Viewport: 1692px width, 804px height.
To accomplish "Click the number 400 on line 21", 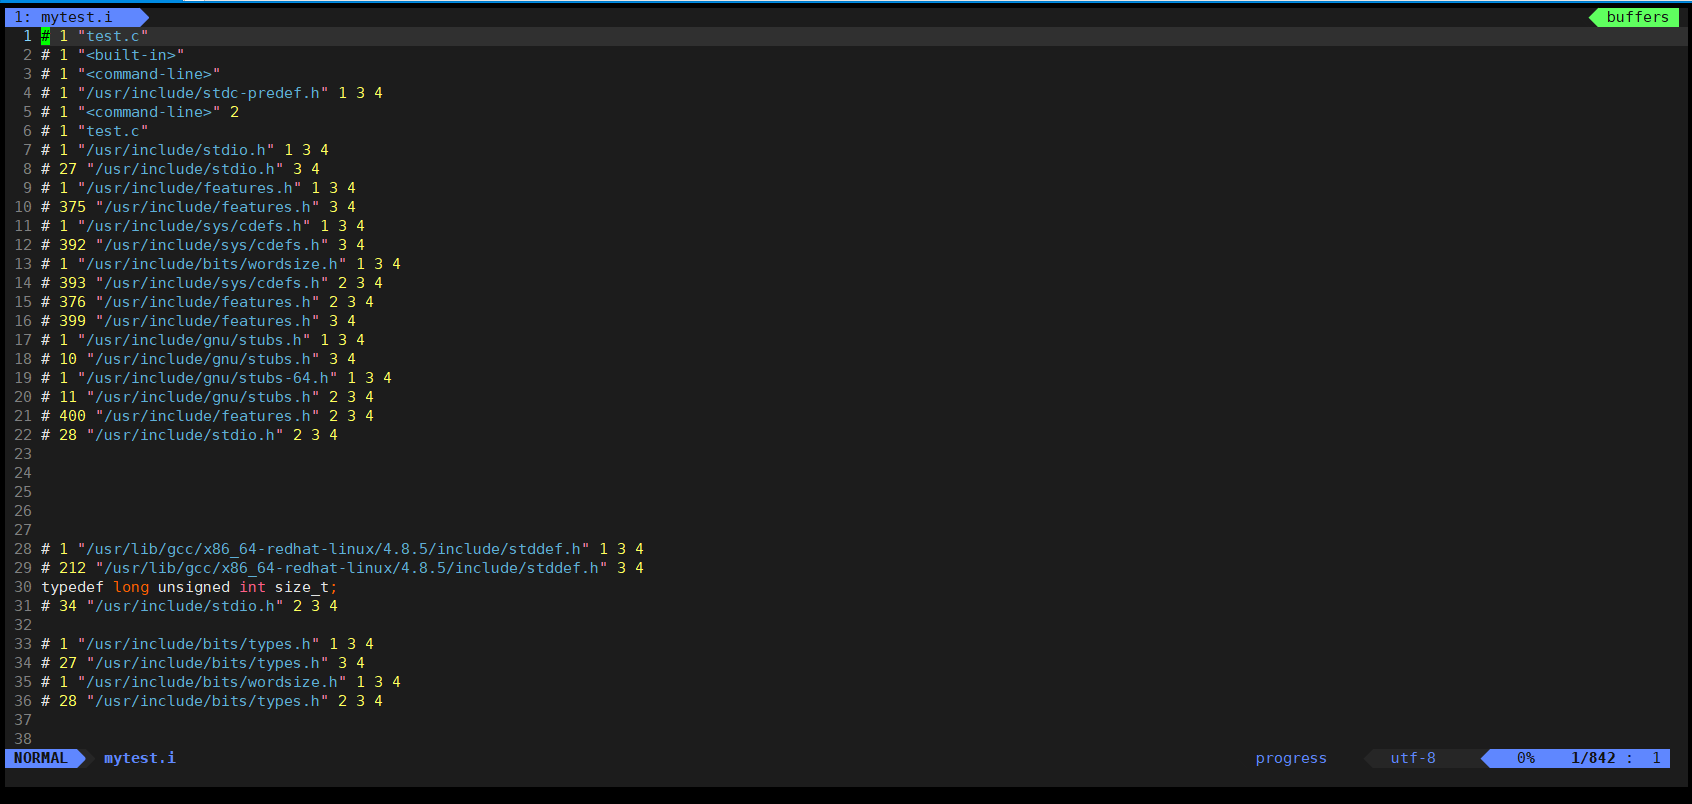I will tap(72, 416).
